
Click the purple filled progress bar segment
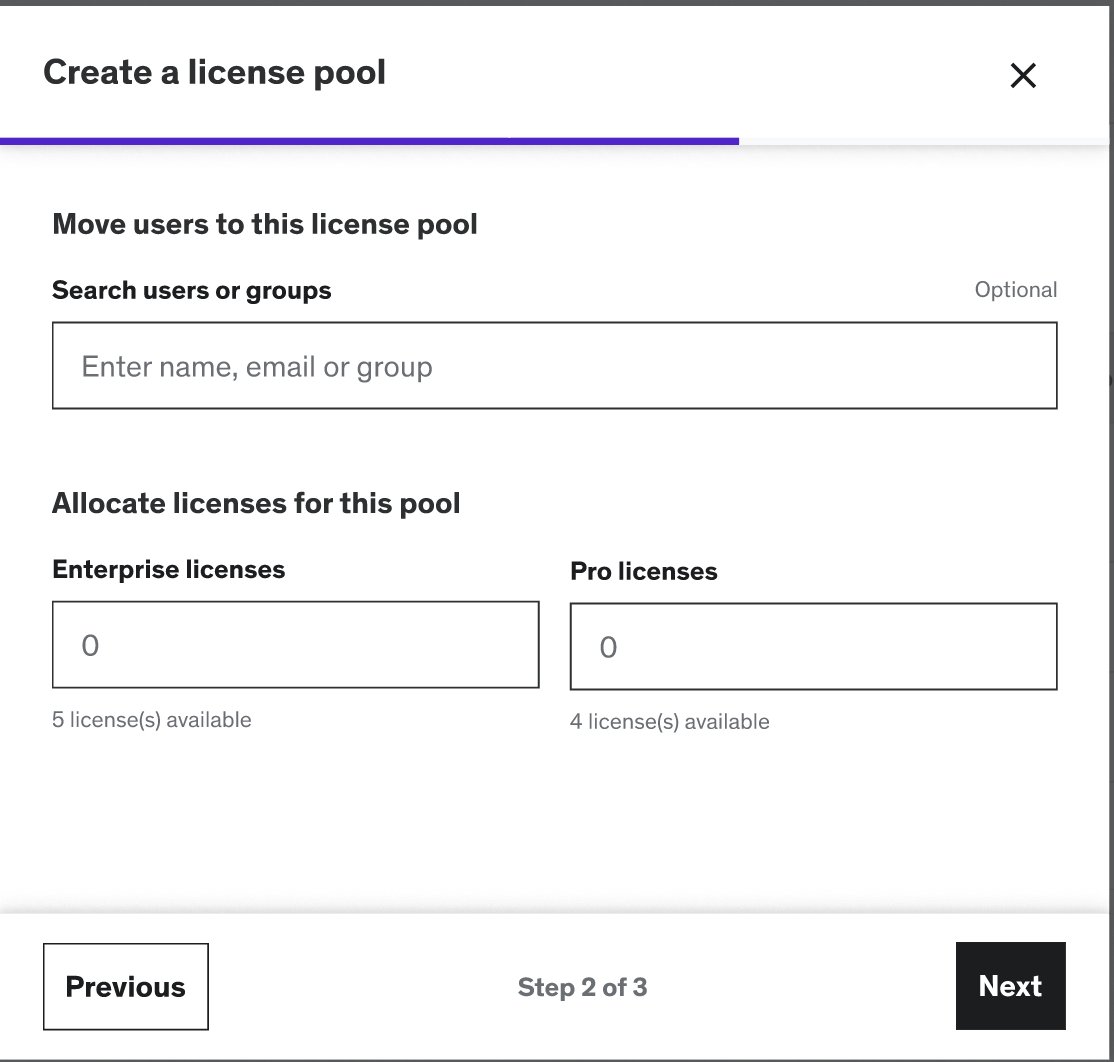370,142
